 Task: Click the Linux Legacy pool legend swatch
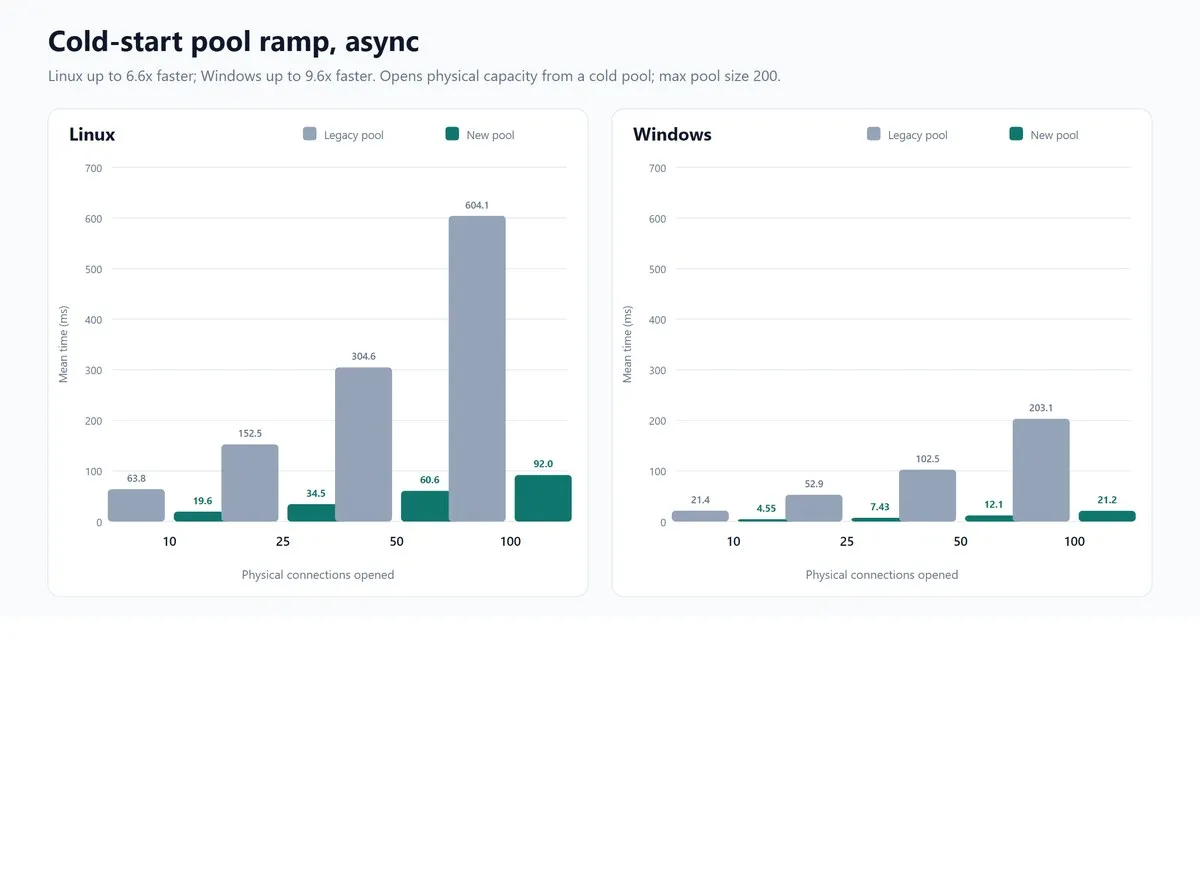[310, 134]
